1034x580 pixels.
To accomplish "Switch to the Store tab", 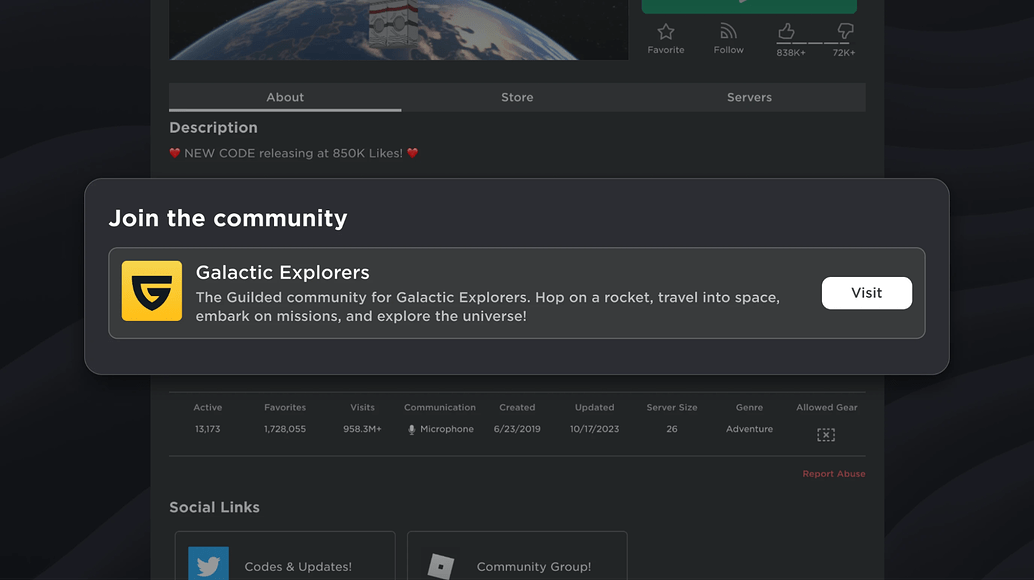I will click(517, 97).
